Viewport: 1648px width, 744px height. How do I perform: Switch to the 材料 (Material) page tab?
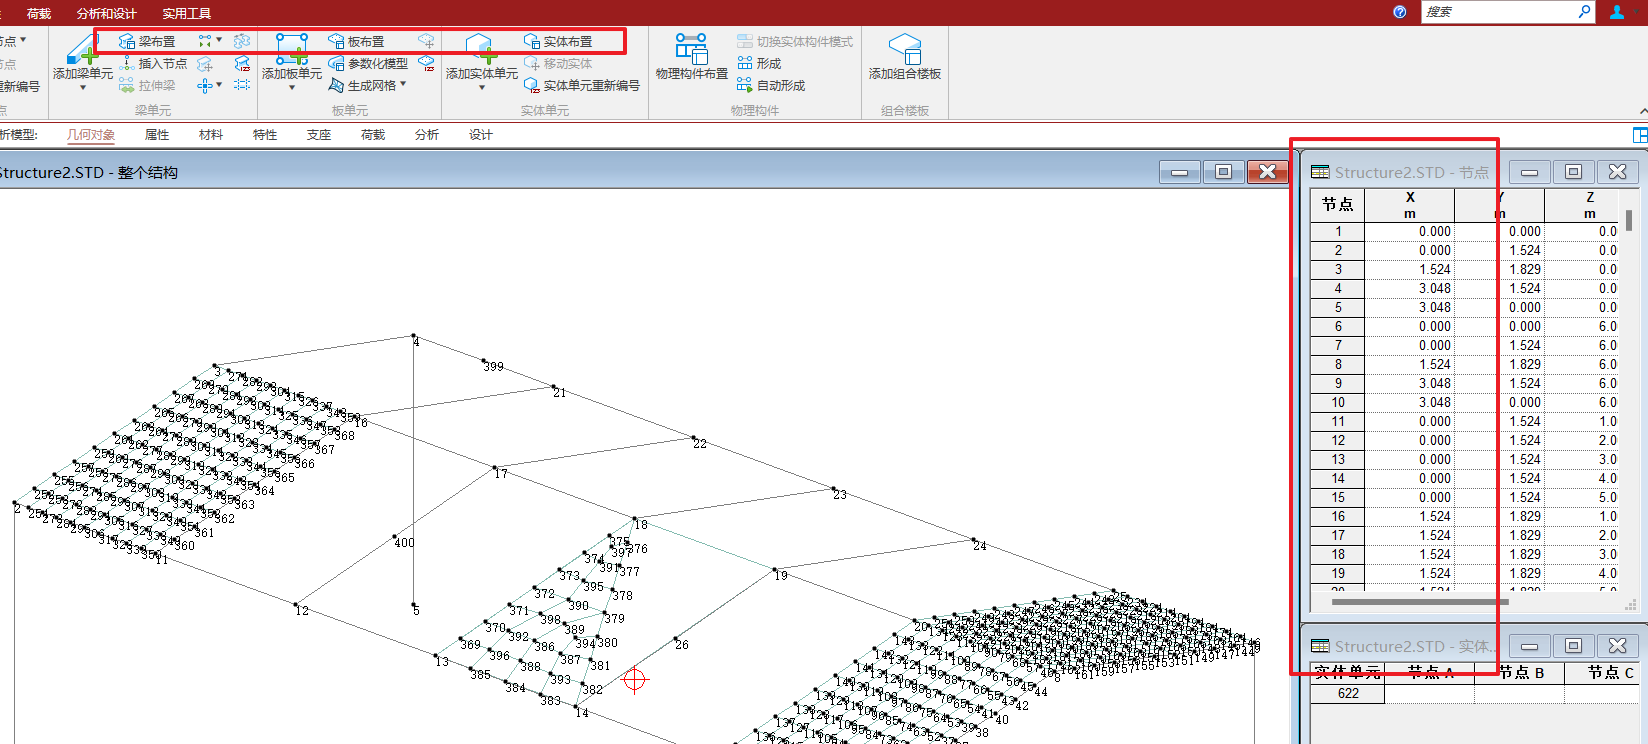[211, 135]
